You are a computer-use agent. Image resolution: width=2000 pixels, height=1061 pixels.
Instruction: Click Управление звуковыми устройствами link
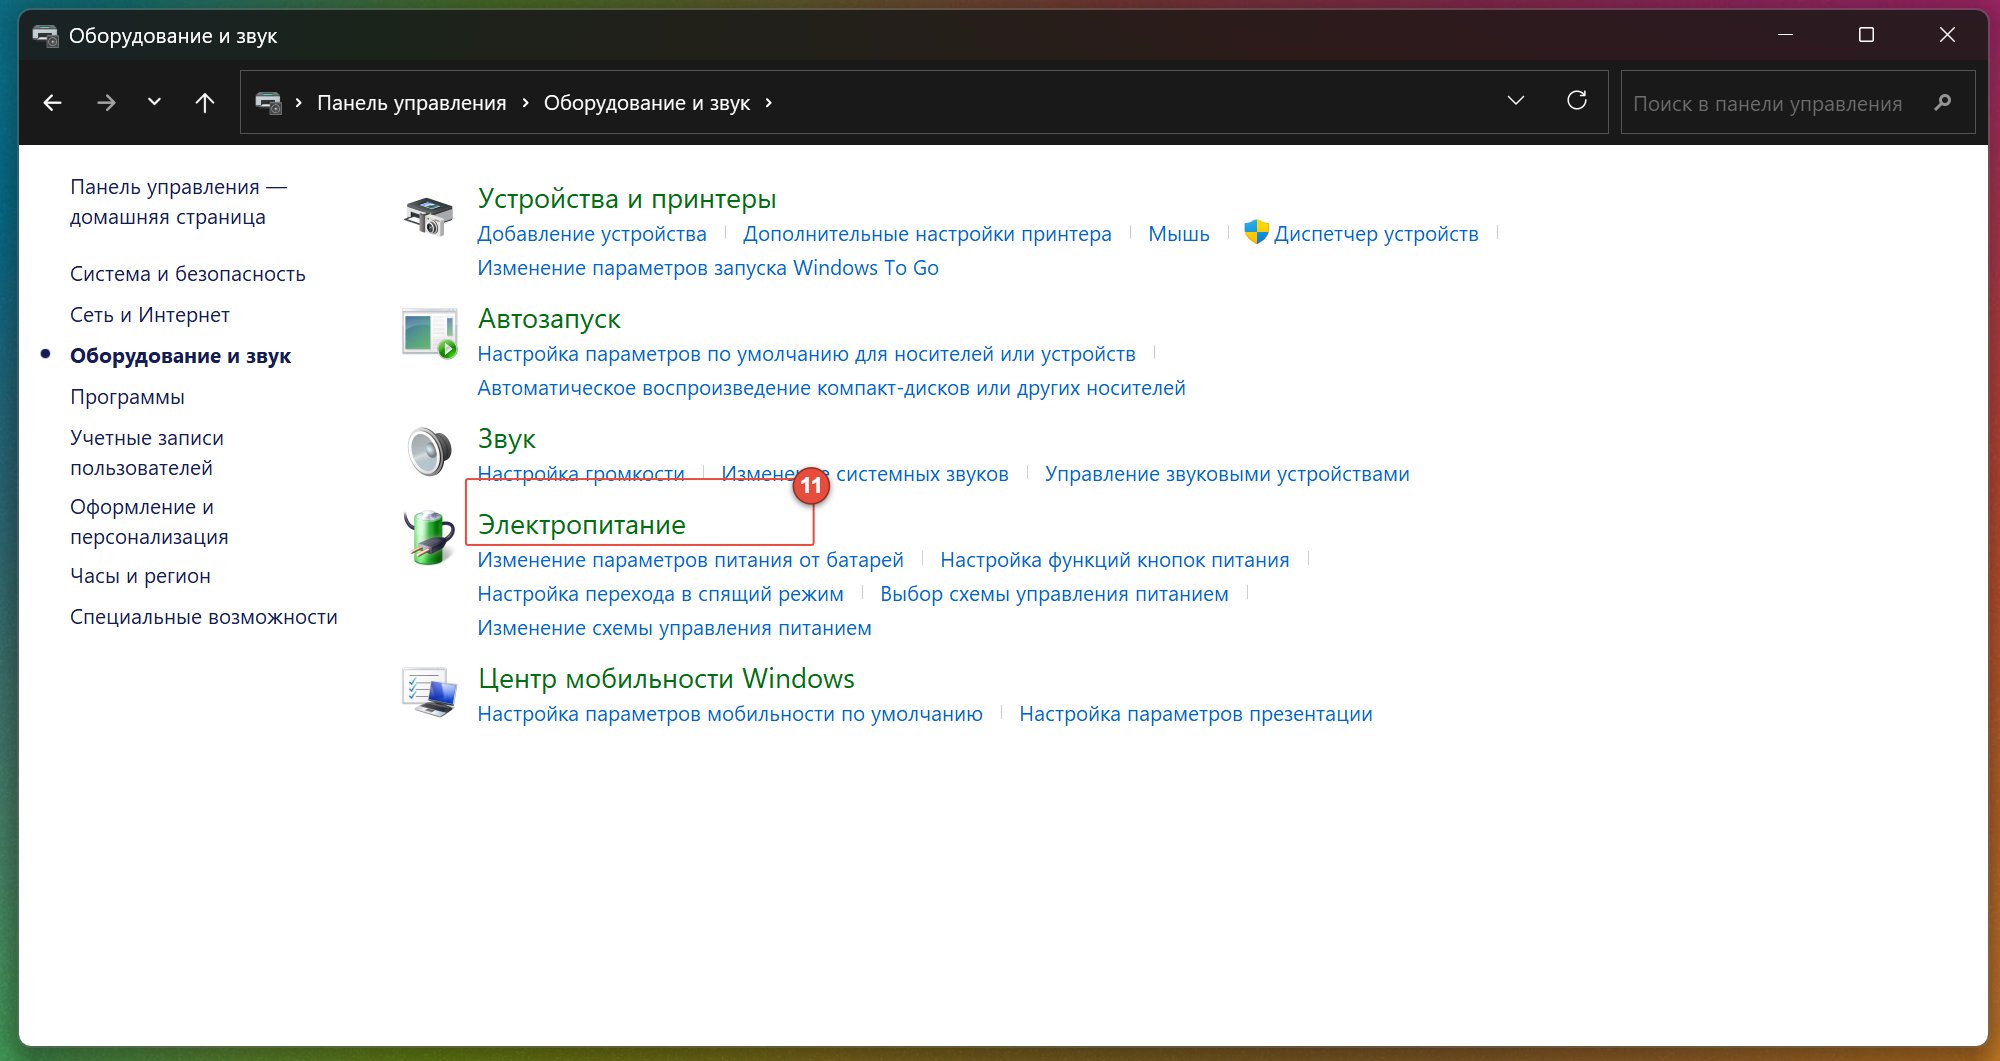pos(1227,474)
